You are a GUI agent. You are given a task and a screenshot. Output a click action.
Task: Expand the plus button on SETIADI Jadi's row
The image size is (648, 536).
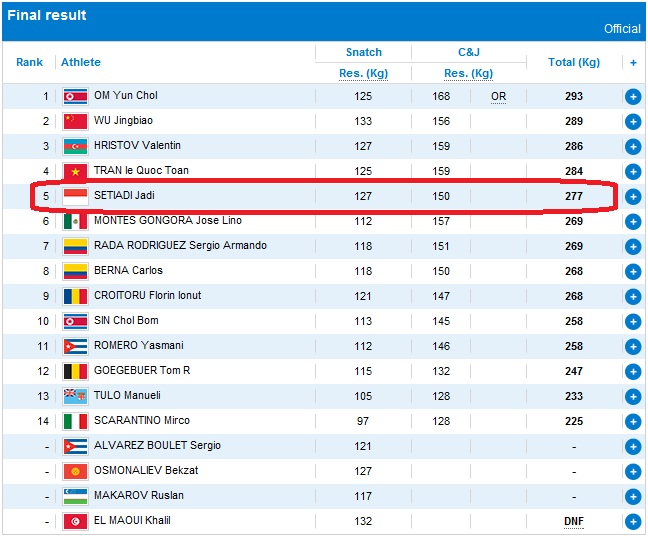click(x=632, y=196)
